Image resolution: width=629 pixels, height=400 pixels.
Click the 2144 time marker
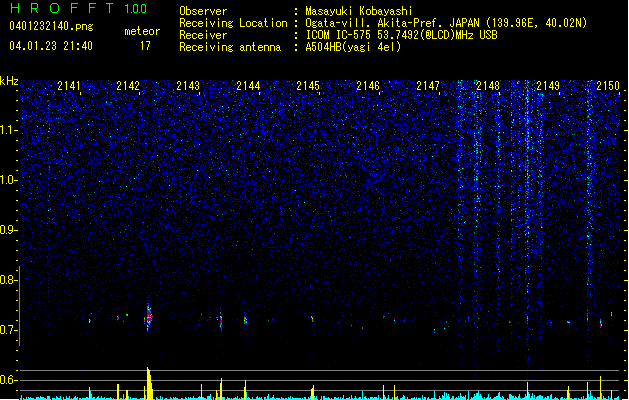248,86
